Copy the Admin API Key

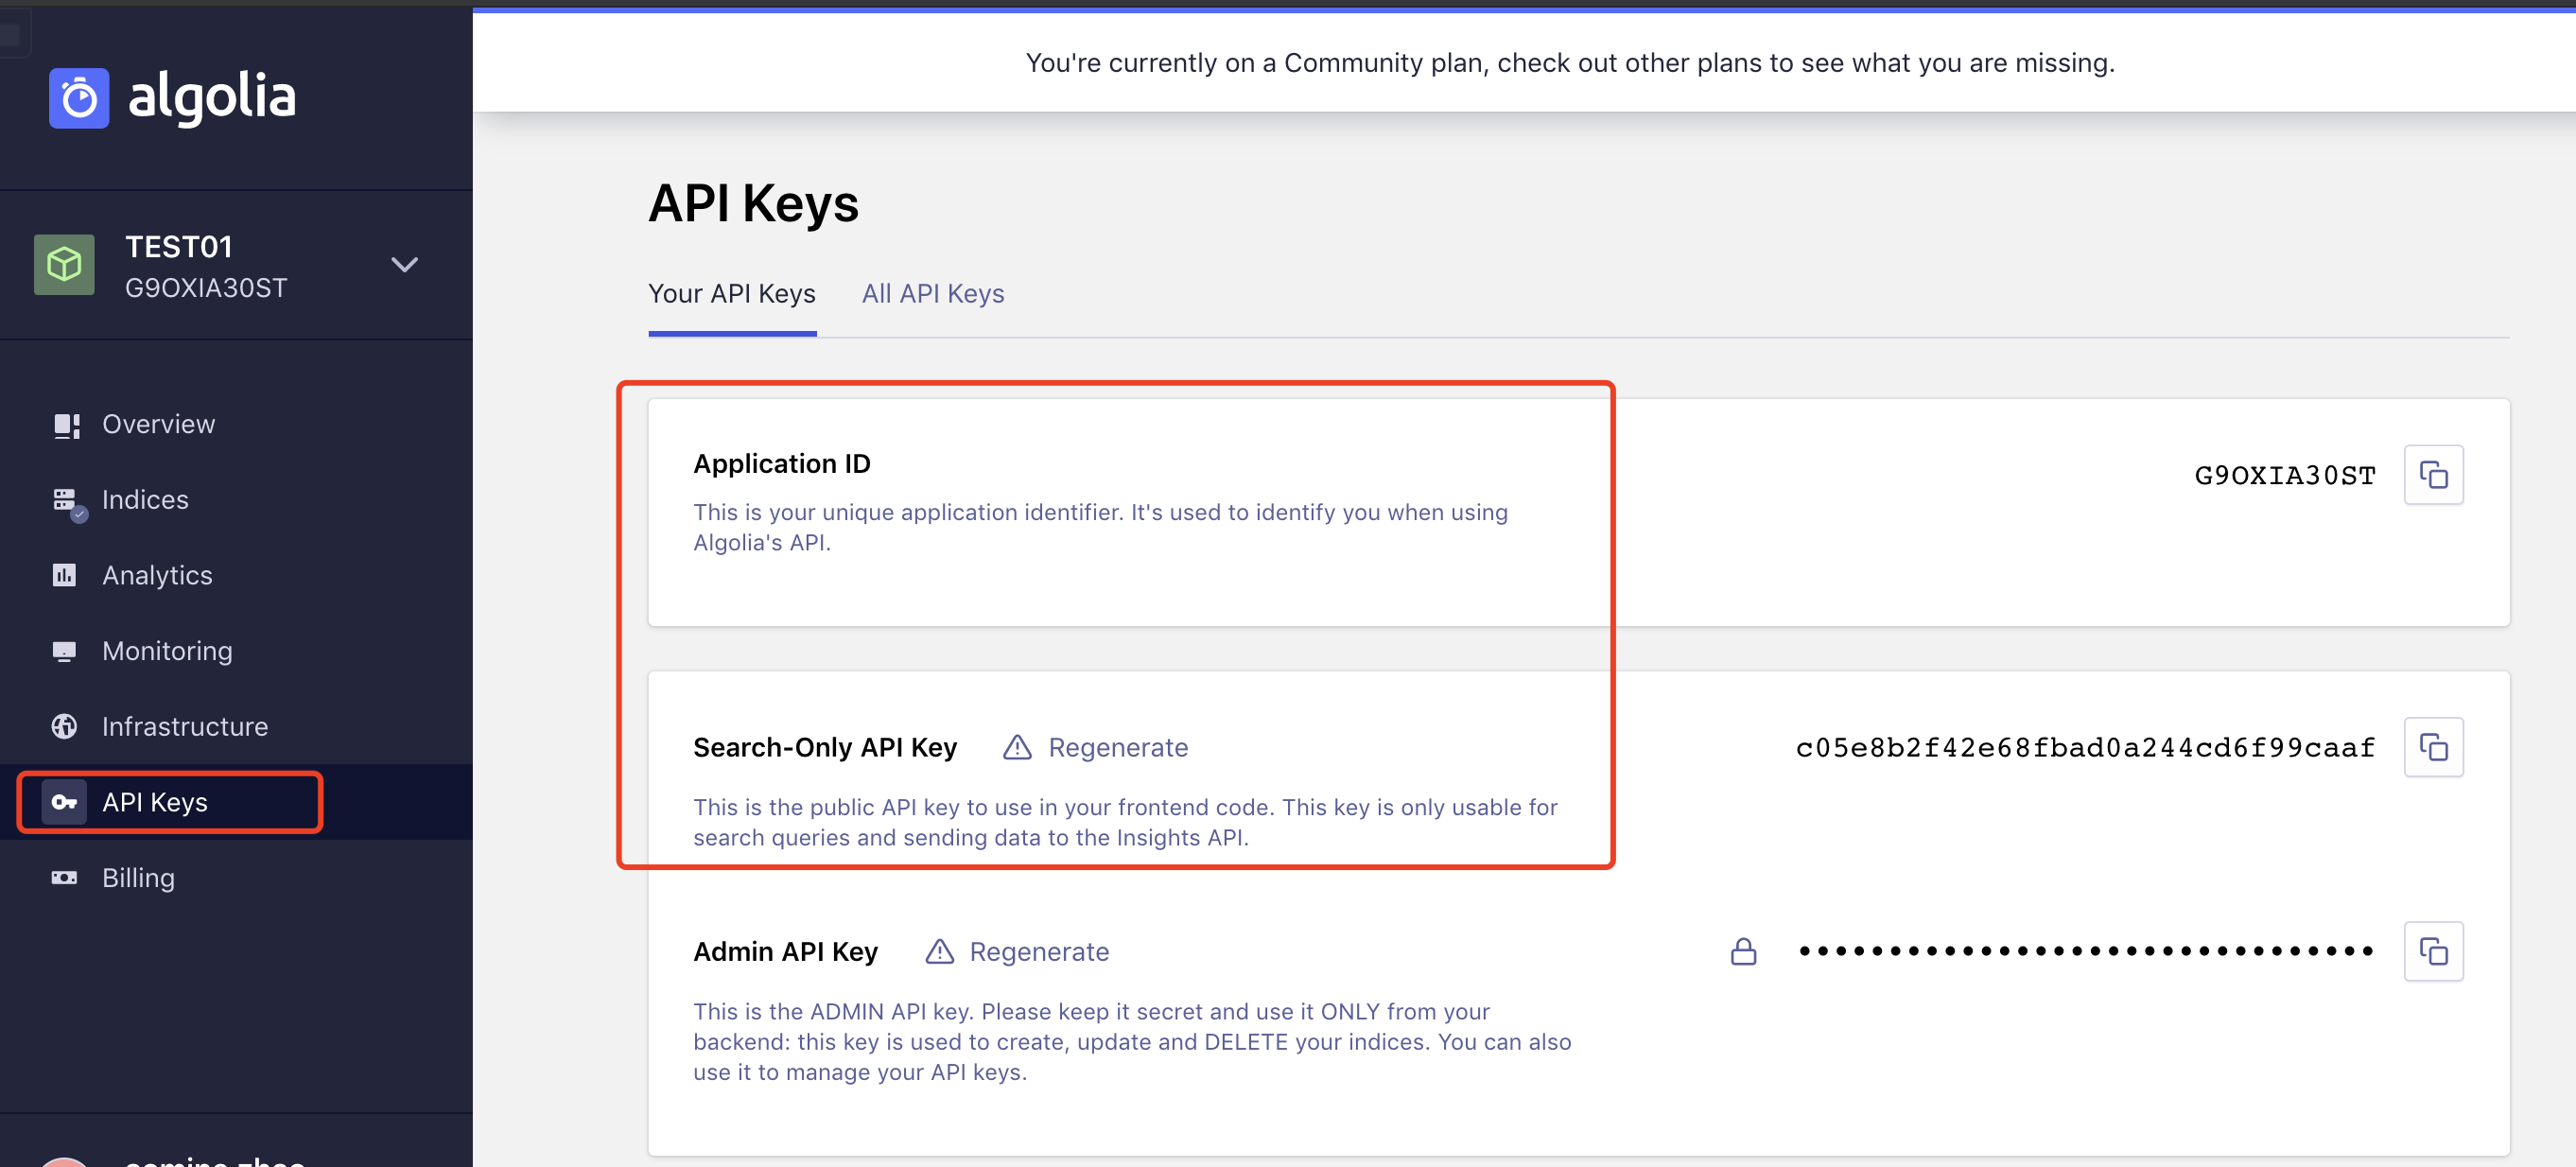pos(2432,951)
